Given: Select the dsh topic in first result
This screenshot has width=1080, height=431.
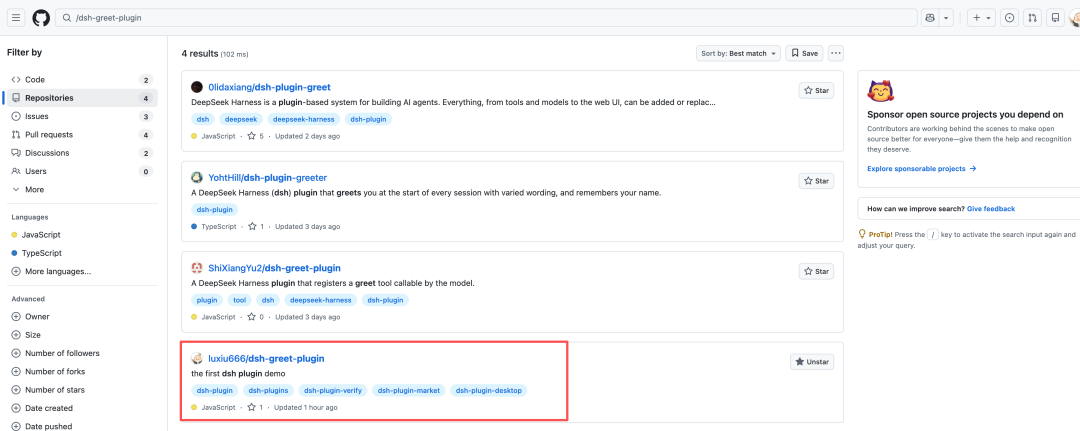Looking at the screenshot, I should [203, 119].
